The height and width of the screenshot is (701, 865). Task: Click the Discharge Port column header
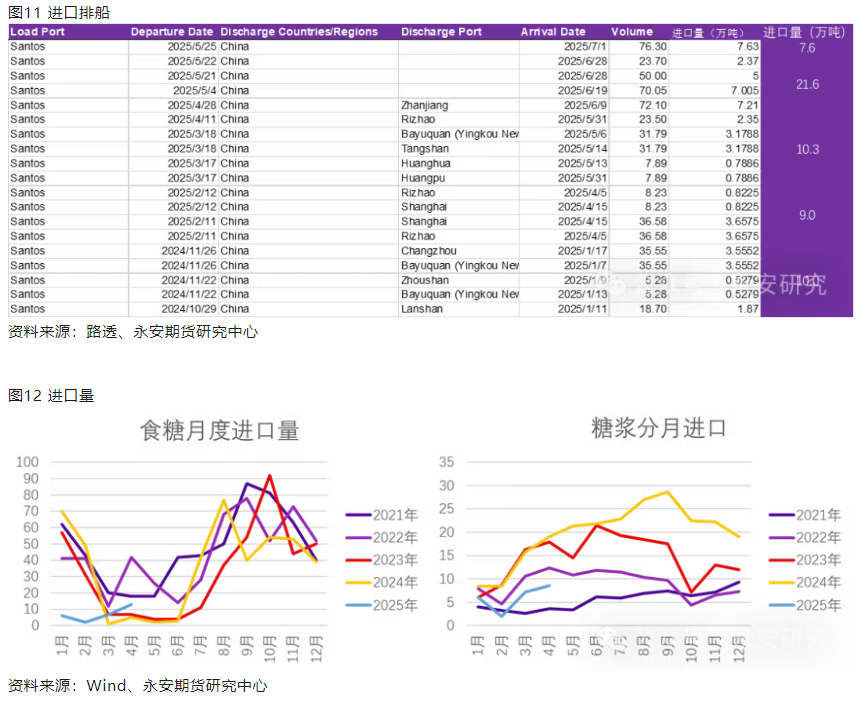tap(441, 32)
